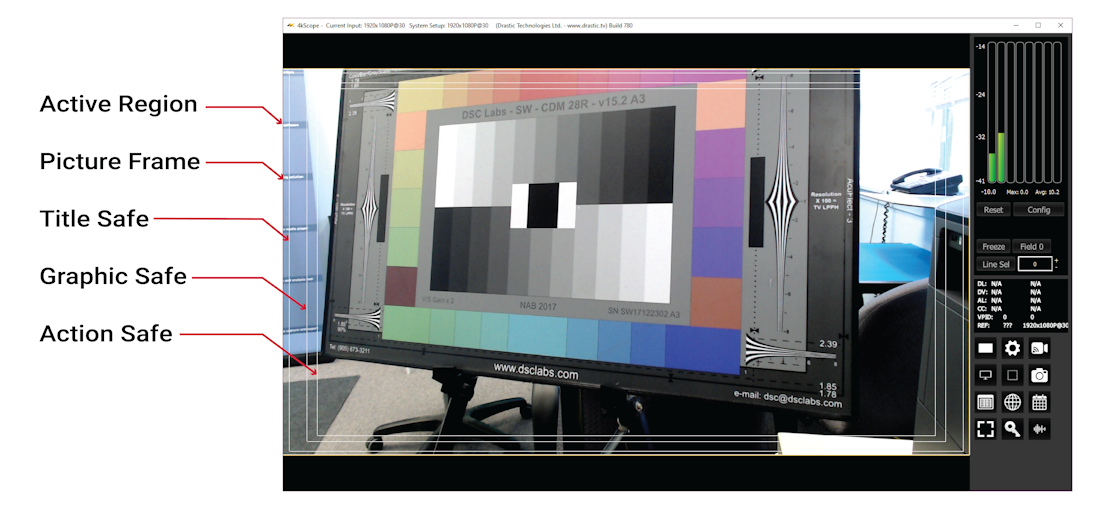Take a snapshot with the camera icon
The image size is (1100, 514).
pyautogui.click(x=1039, y=375)
